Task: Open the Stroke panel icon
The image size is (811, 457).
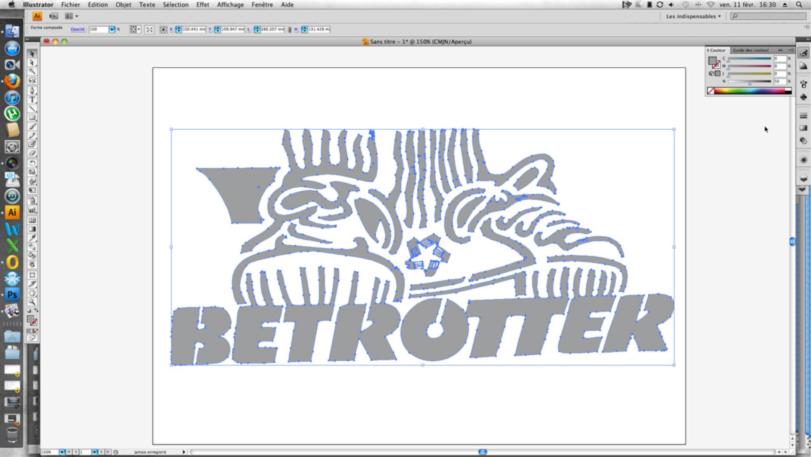Action: [803, 116]
